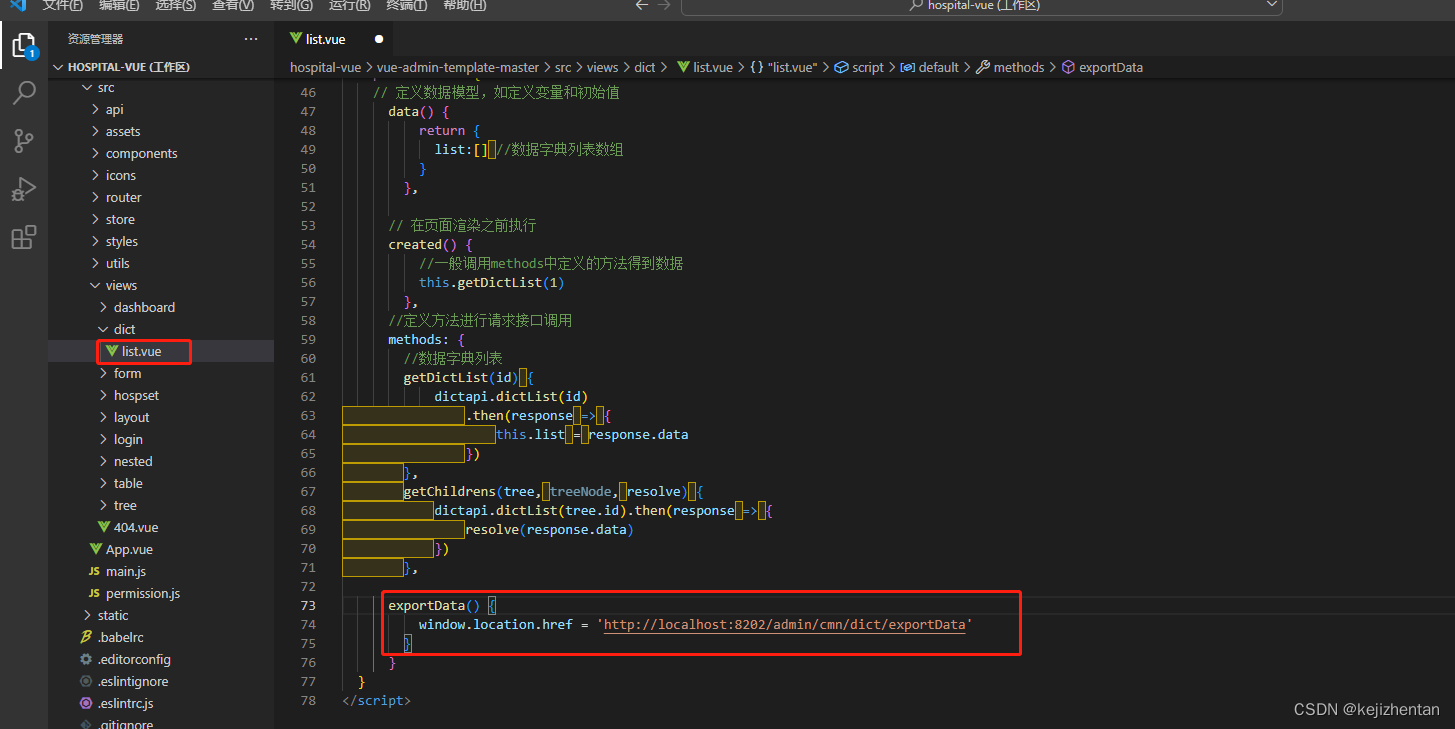This screenshot has width=1455, height=729.
Task: Click the localhost:8202 exportData URL in code
Action: tap(785, 625)
